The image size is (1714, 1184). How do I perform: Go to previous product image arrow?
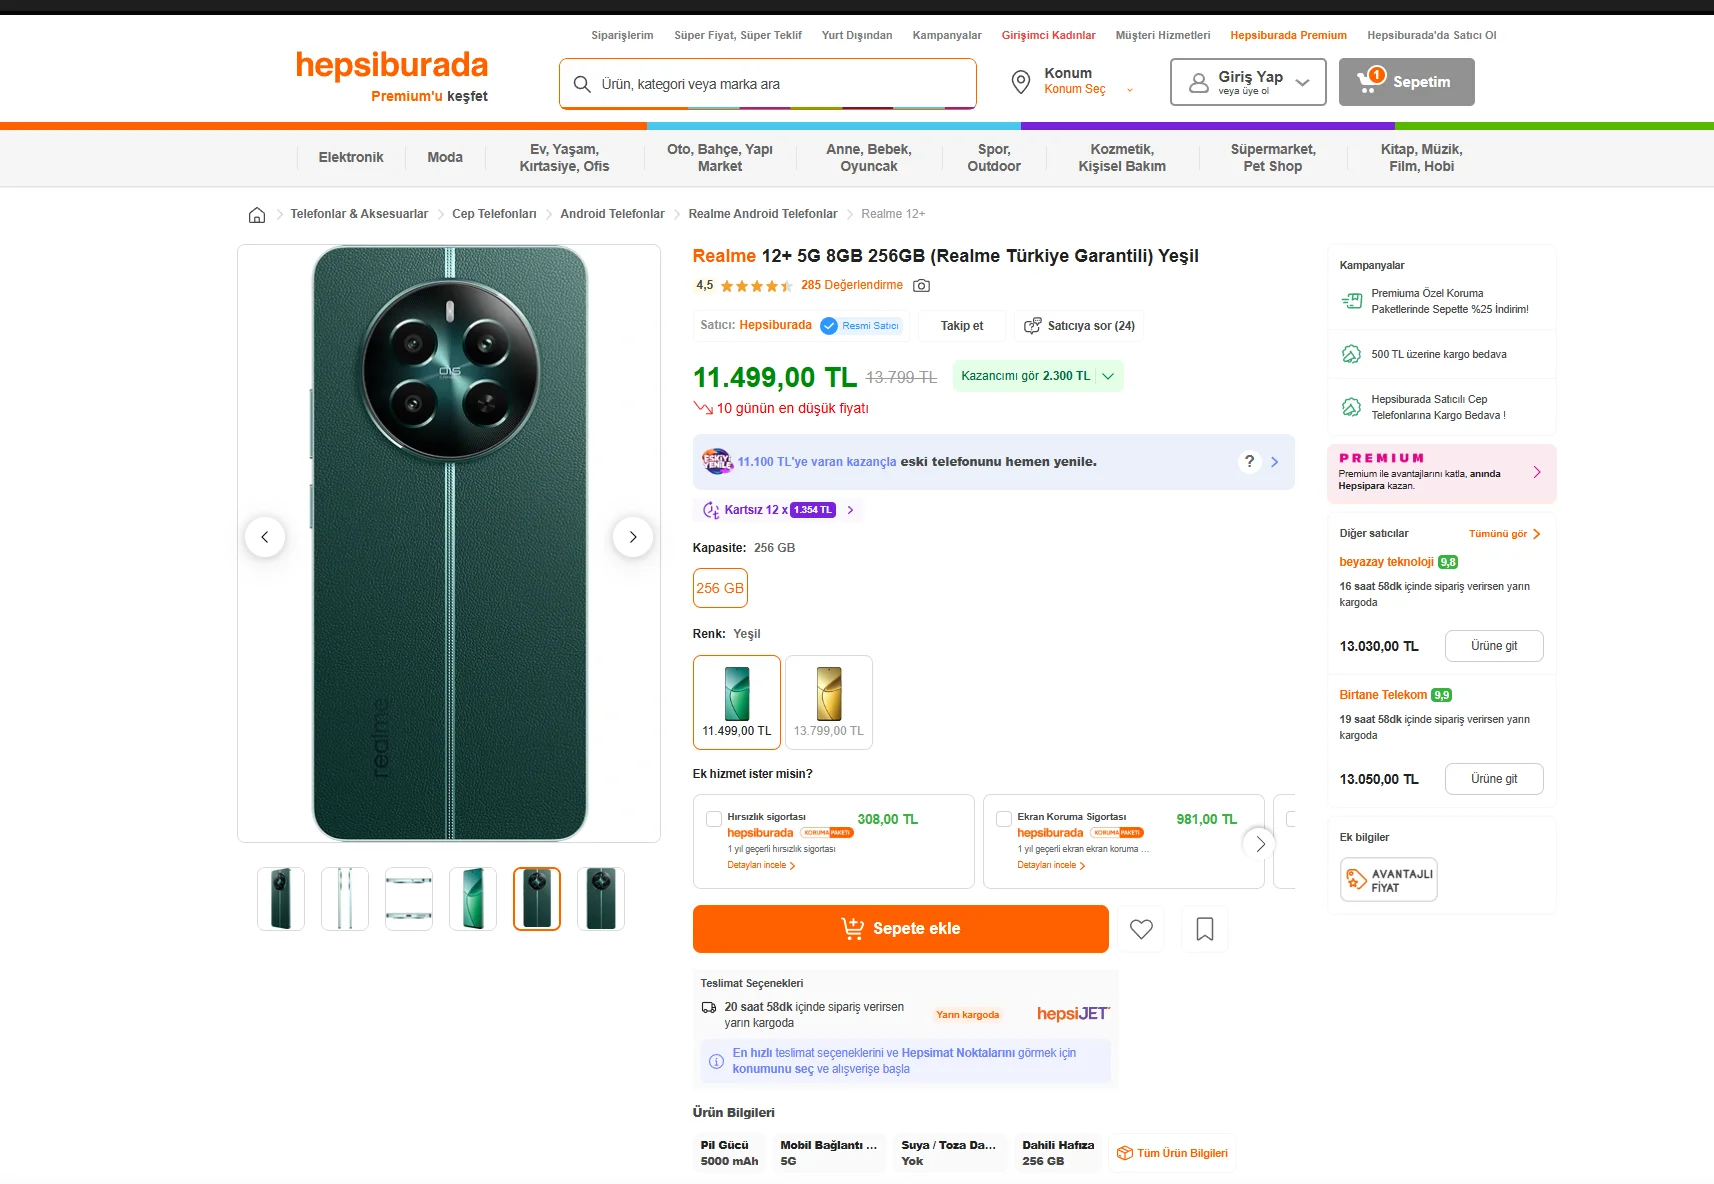[265, 537]
